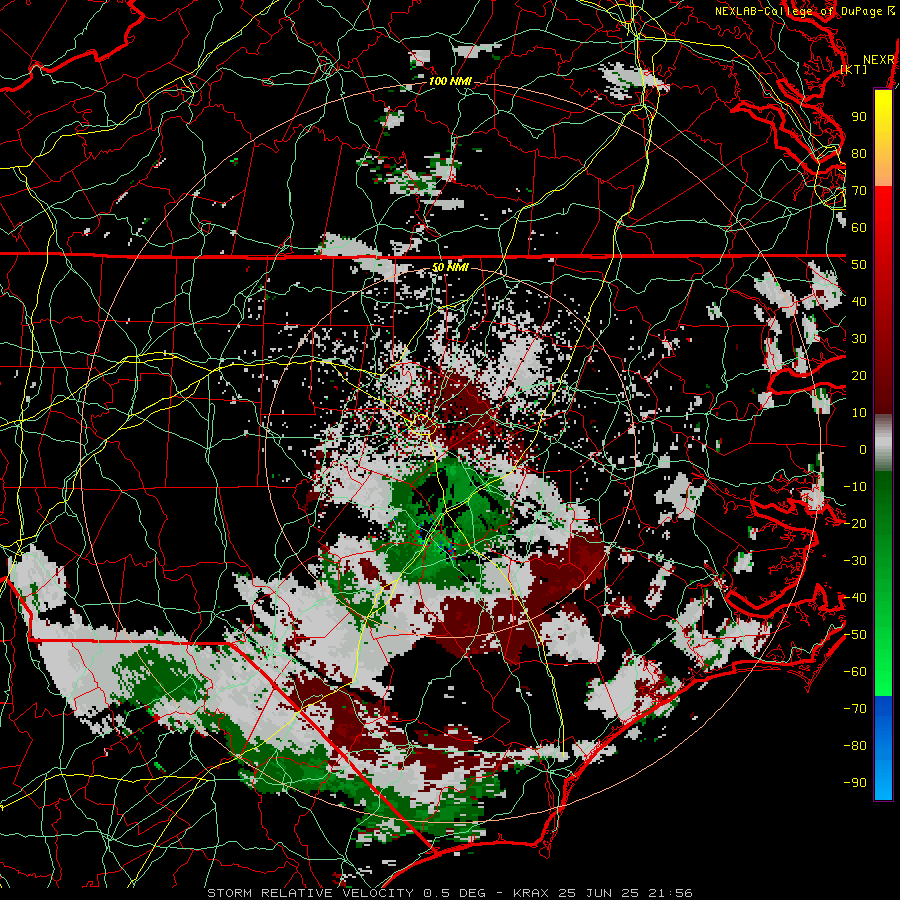The width and height of the screenshot is (900, 900).
Task: Click the positive 20 scale label
Action: [x=859, y=375]
